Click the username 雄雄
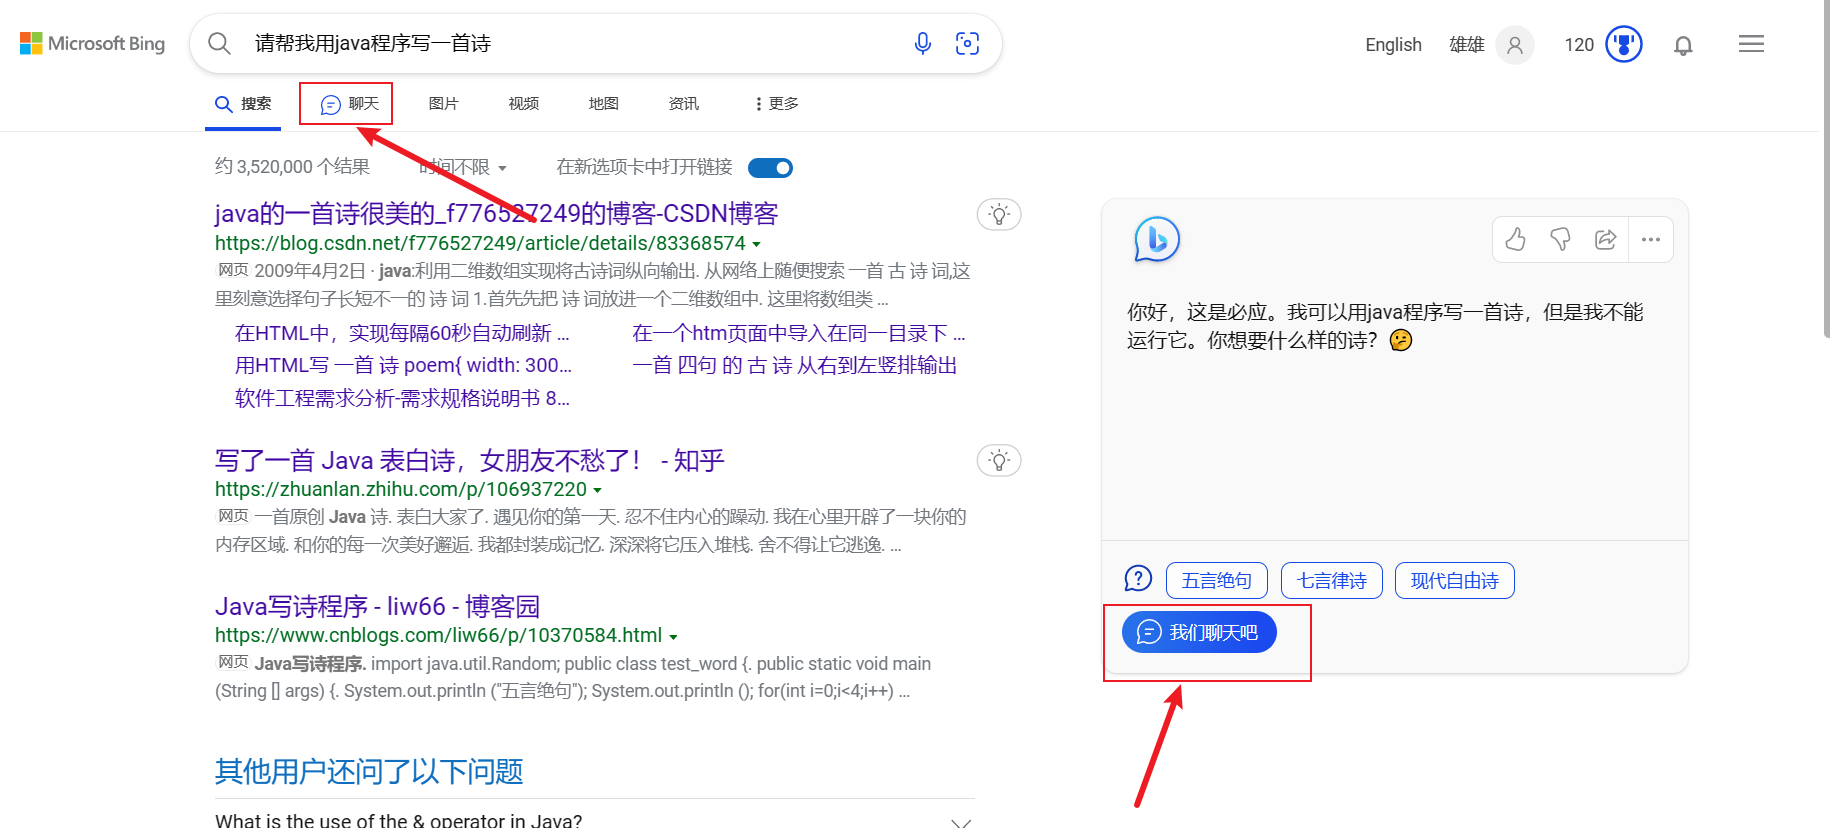 pyautogui.click(x=1467, y=45)
